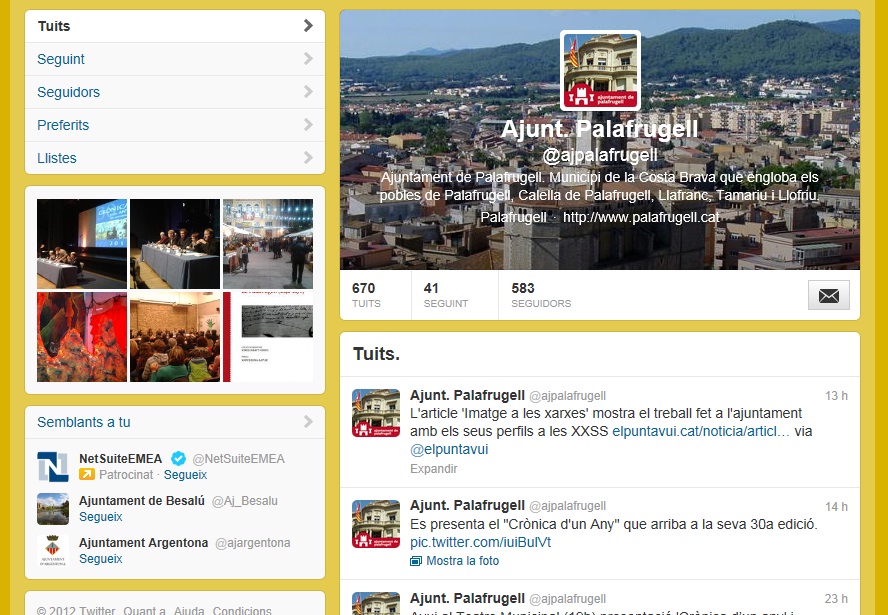Open the Semblants a tu section heading
888x615 pixels.
click(84, 422)
